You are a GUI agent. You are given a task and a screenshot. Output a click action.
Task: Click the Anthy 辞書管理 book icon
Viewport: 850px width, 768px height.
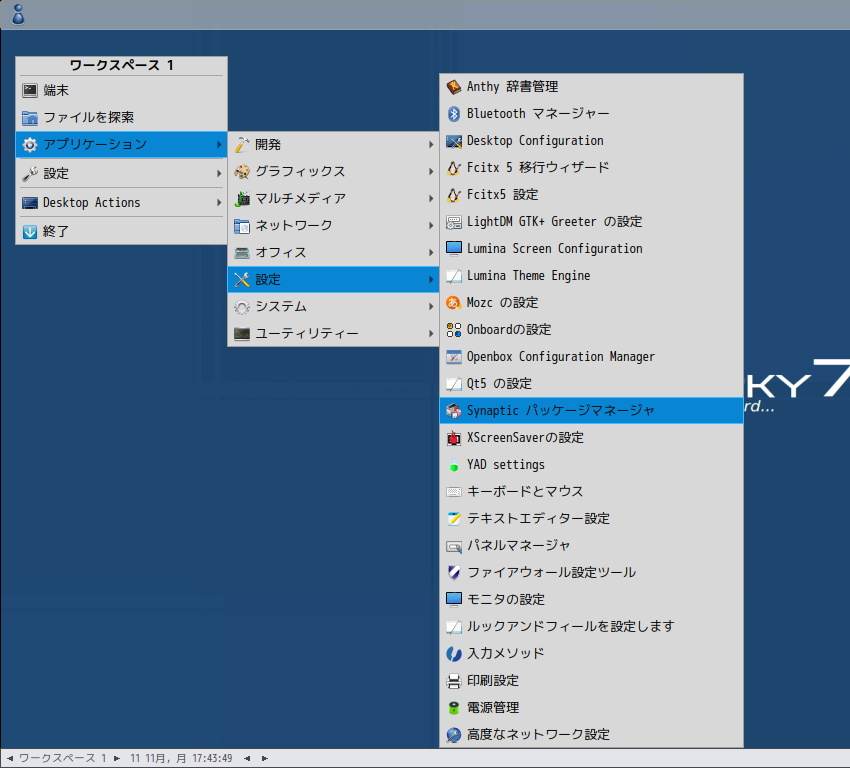pos(454,87)
